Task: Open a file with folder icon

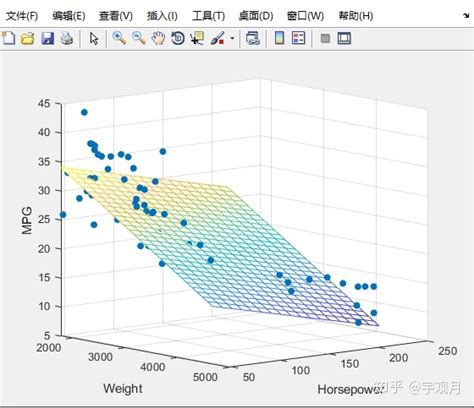Action: [28, 38]
